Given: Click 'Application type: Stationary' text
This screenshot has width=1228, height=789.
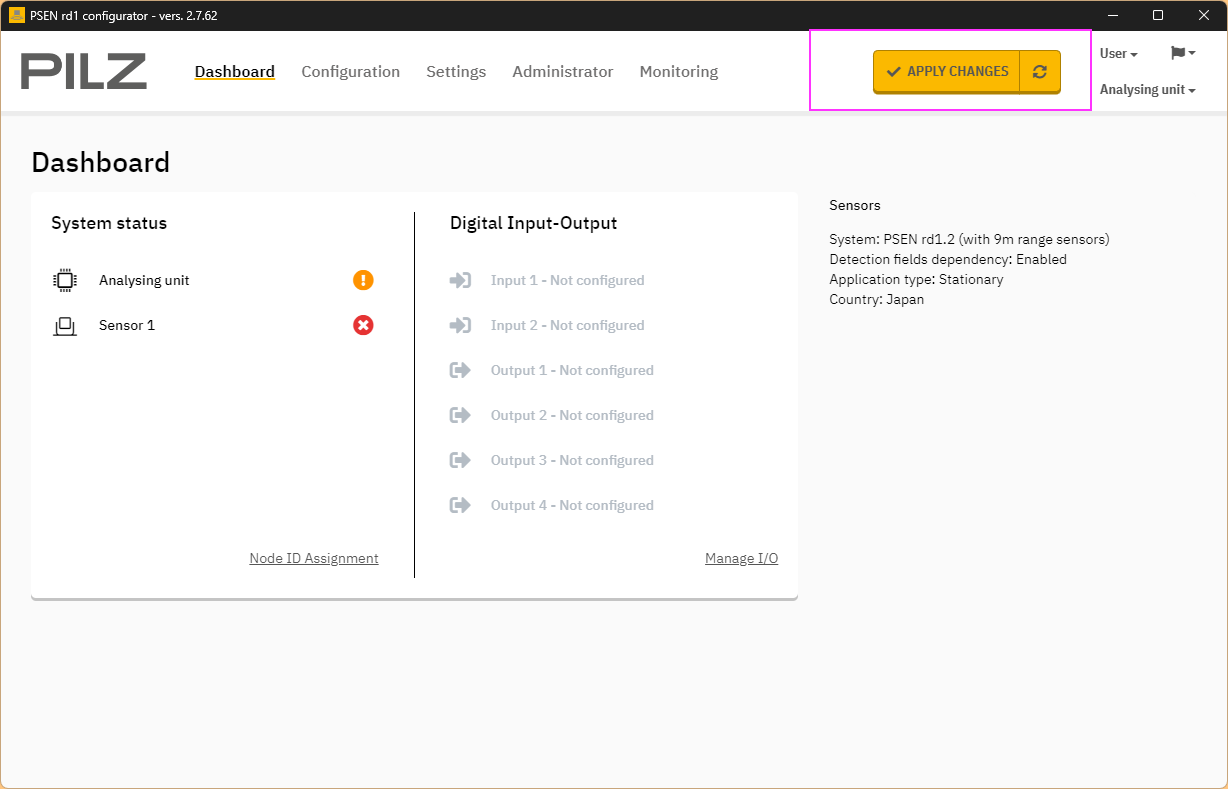Looking at the screenshot, I should point(916,279).
